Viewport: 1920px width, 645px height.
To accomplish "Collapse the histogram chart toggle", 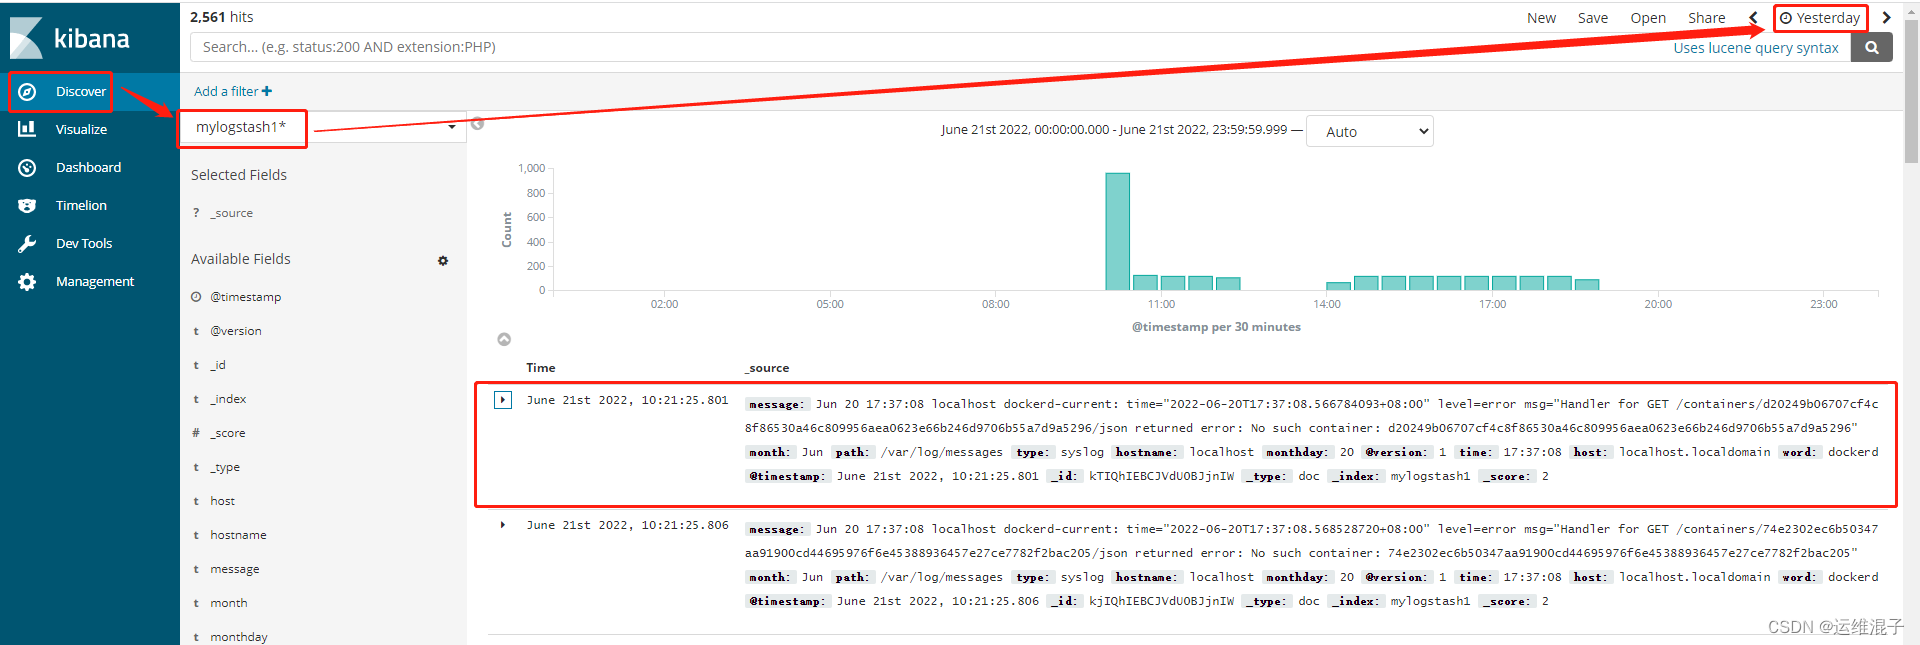I will [504, 339].
